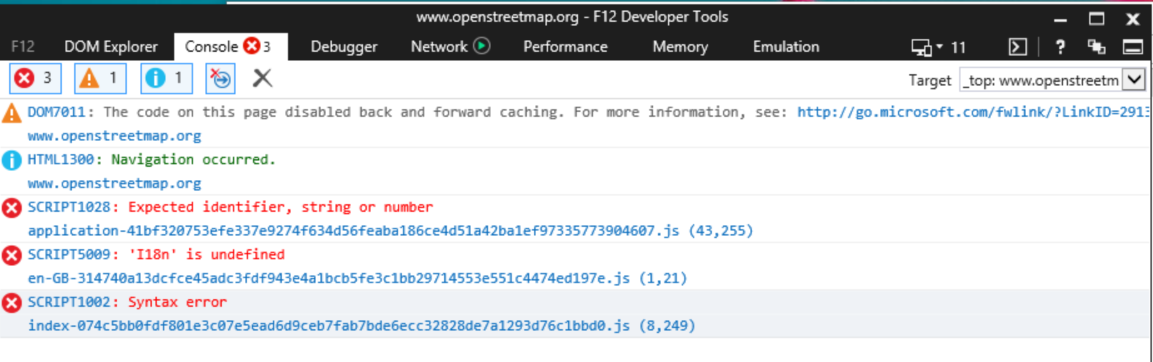Open the document mode 11 dropdown
1153x362 pixels.
tap(938, 47)
